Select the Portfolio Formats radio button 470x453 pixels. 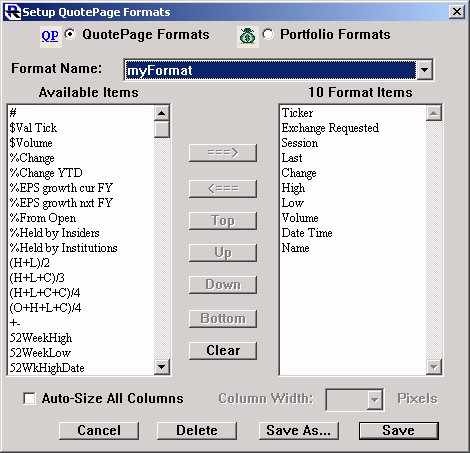[268, 34]
